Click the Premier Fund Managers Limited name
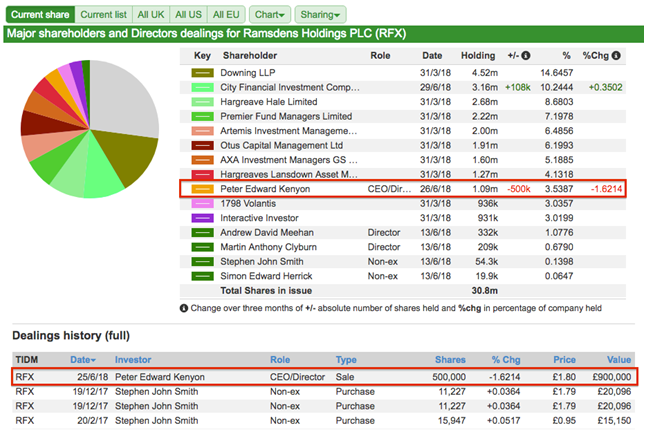The width and height of the screenshot is (646, 432). tap(286, 116)
